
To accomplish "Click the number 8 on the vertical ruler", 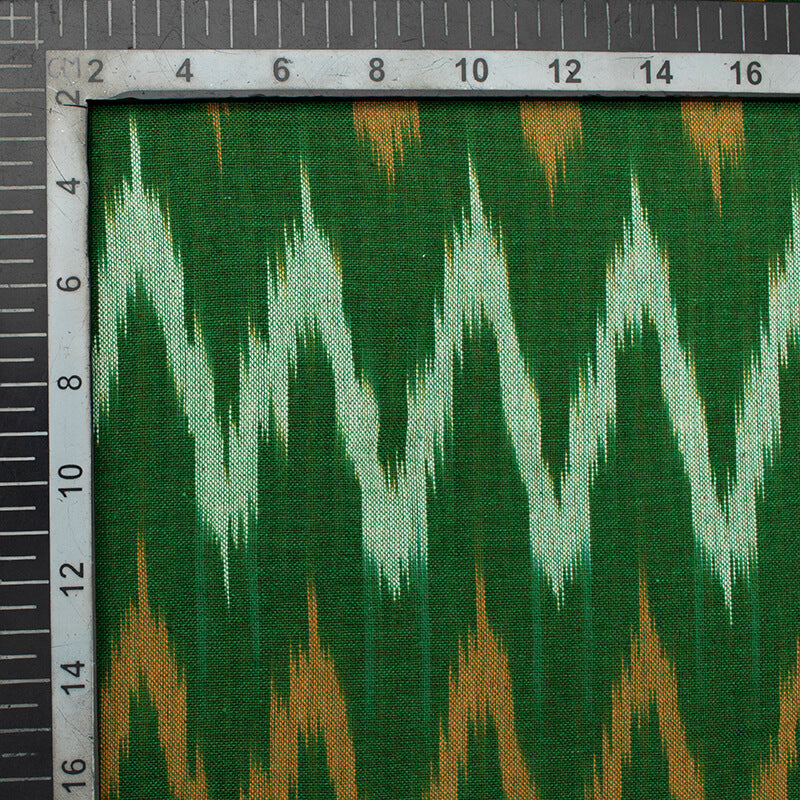I will click(70, 382).
